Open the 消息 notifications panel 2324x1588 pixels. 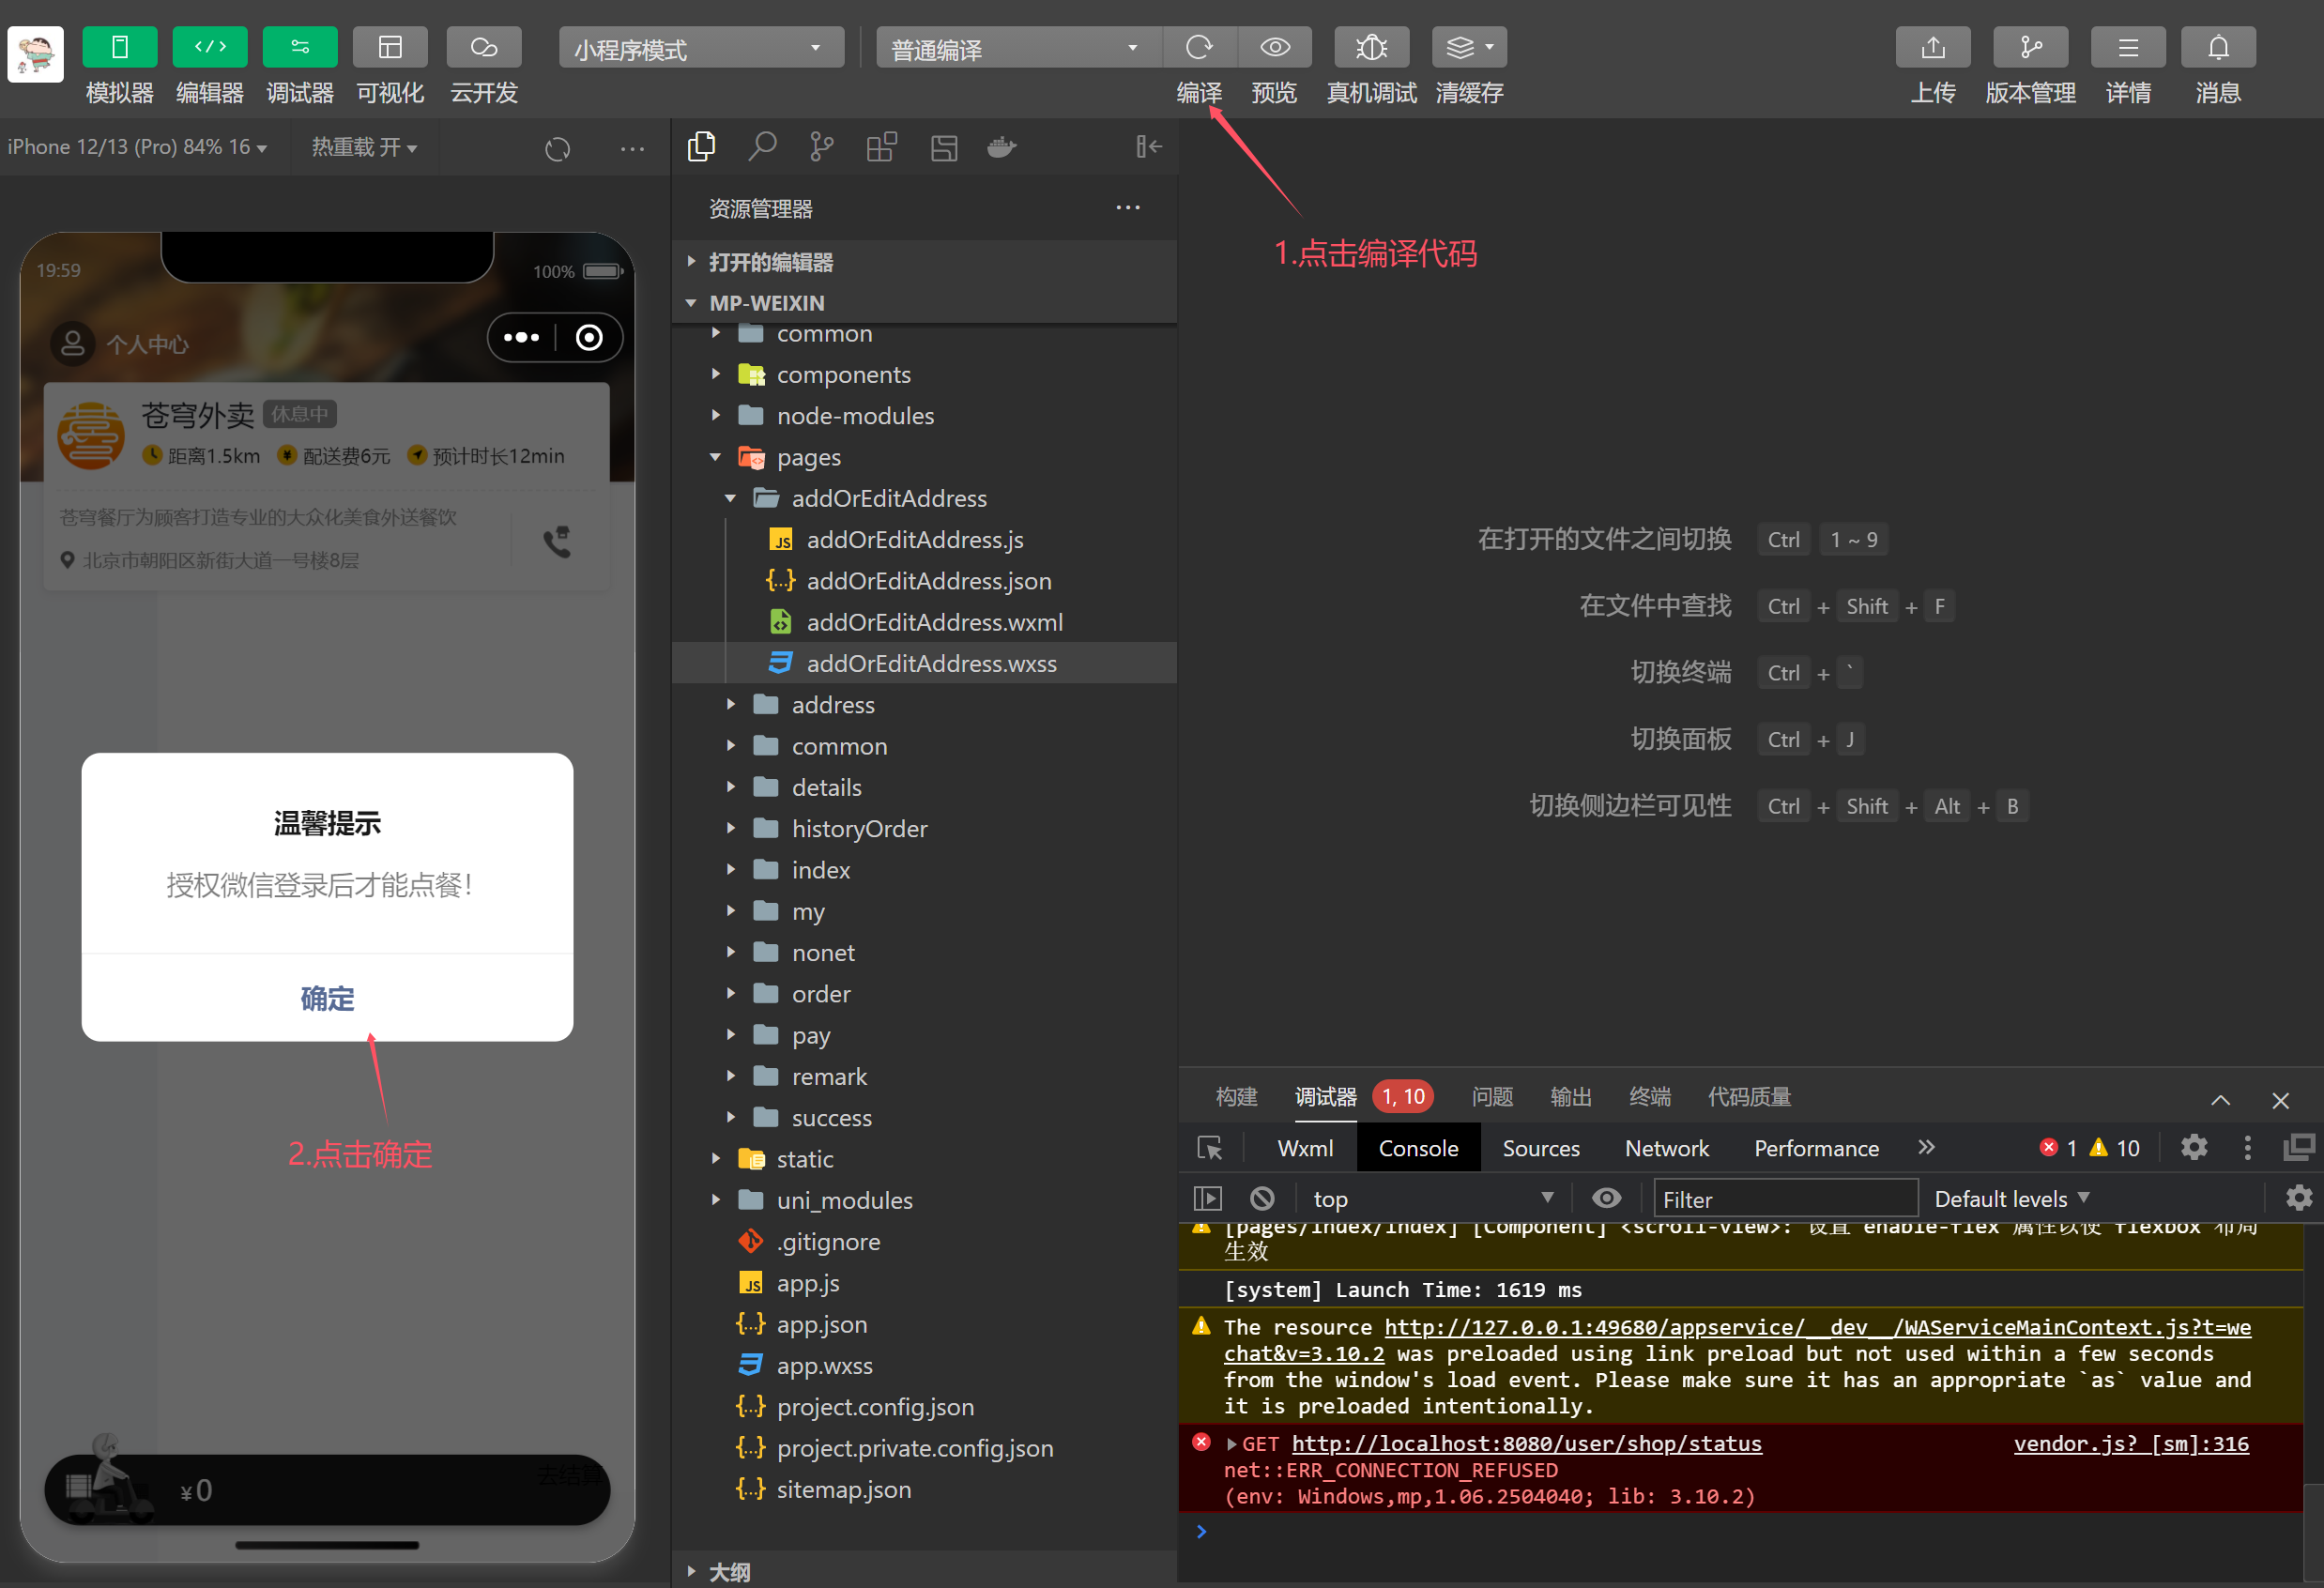2218,47
